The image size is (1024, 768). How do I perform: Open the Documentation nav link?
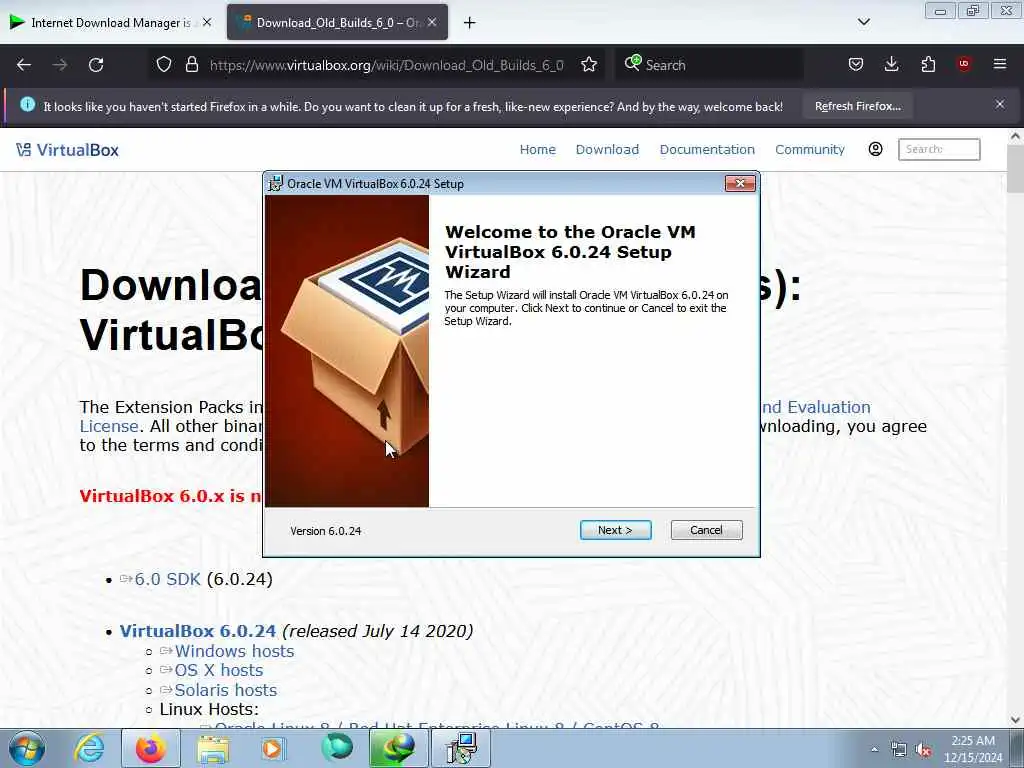pyautogui.click(x=707, y=150)
